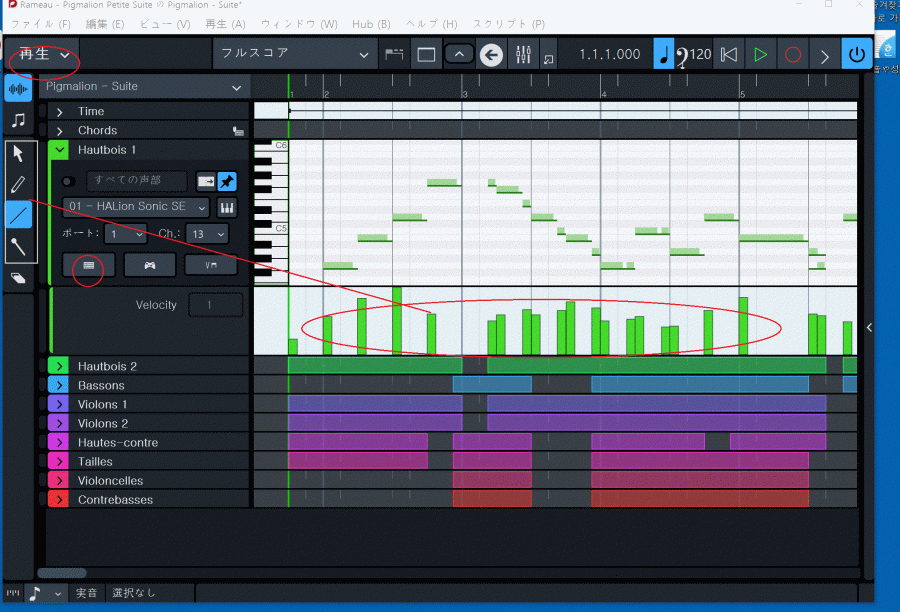The width and height of the screenshot is (900, 612).
Task: Click the eighth-note rhythmic grid icon
Action: [x=35, y=593]
